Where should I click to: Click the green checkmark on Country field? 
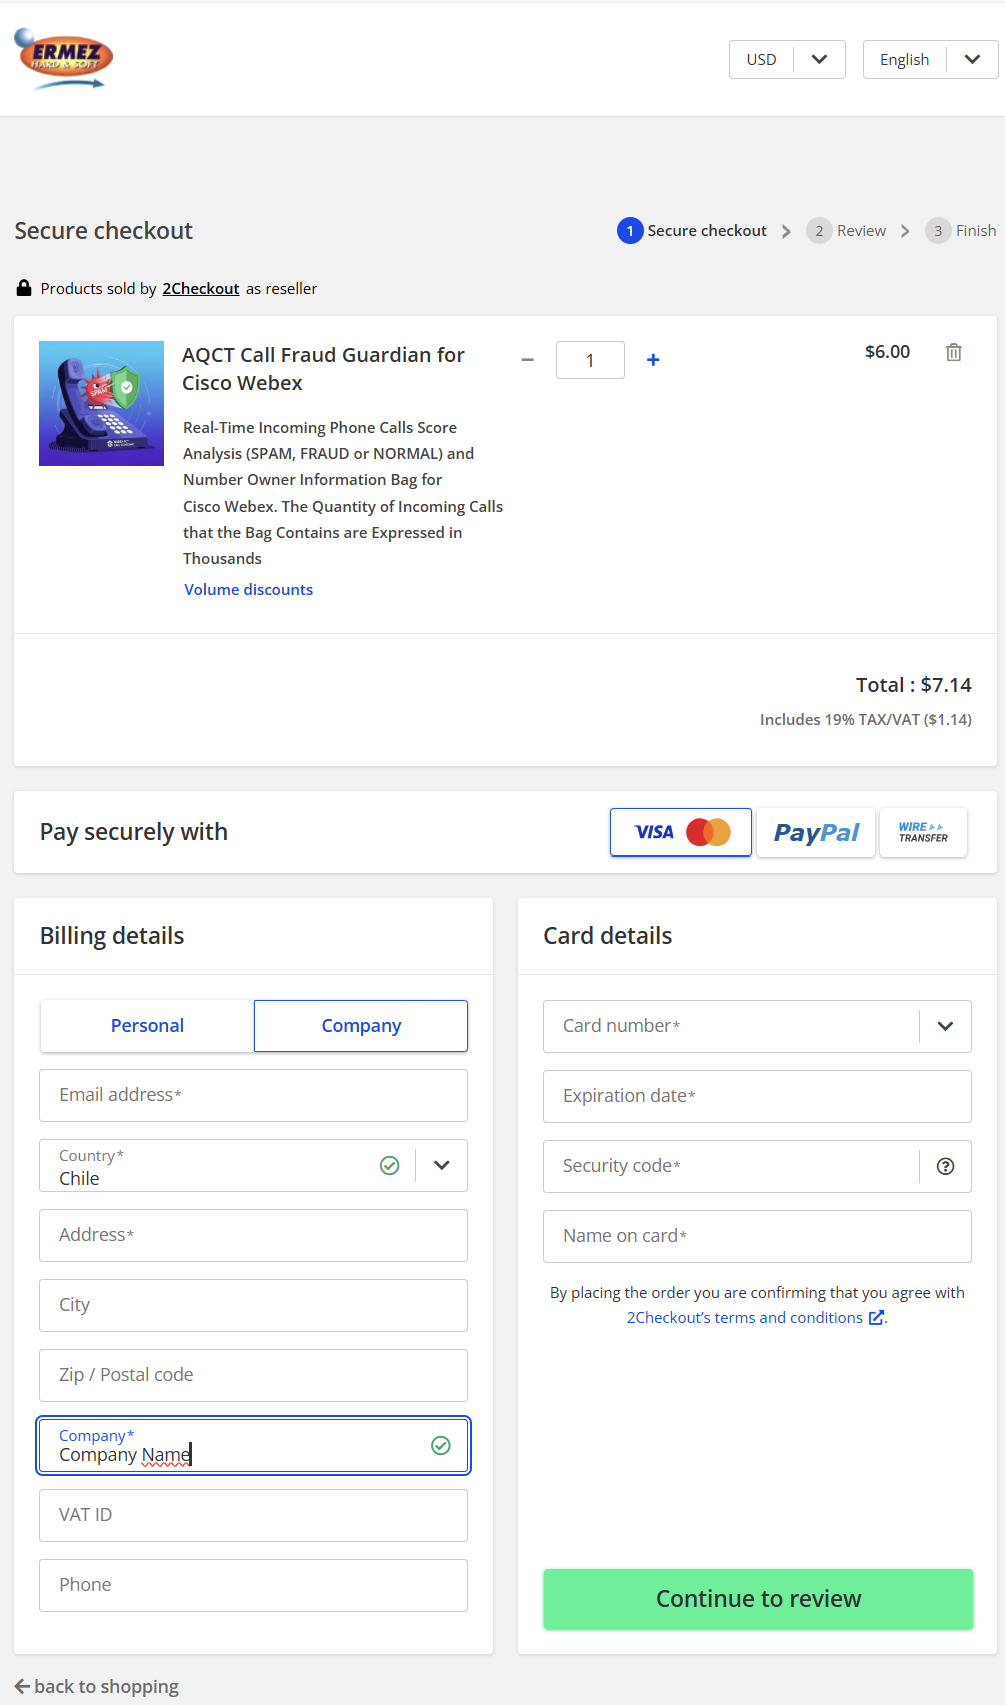tap(389, 1165)
